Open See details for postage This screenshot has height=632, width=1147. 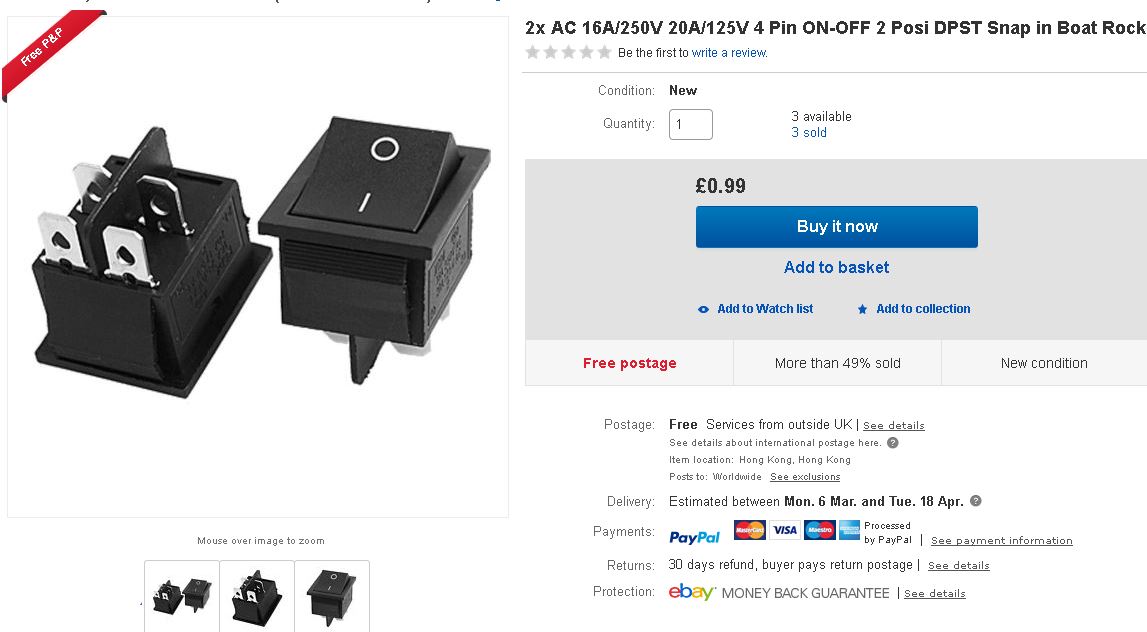click(893, 426)
